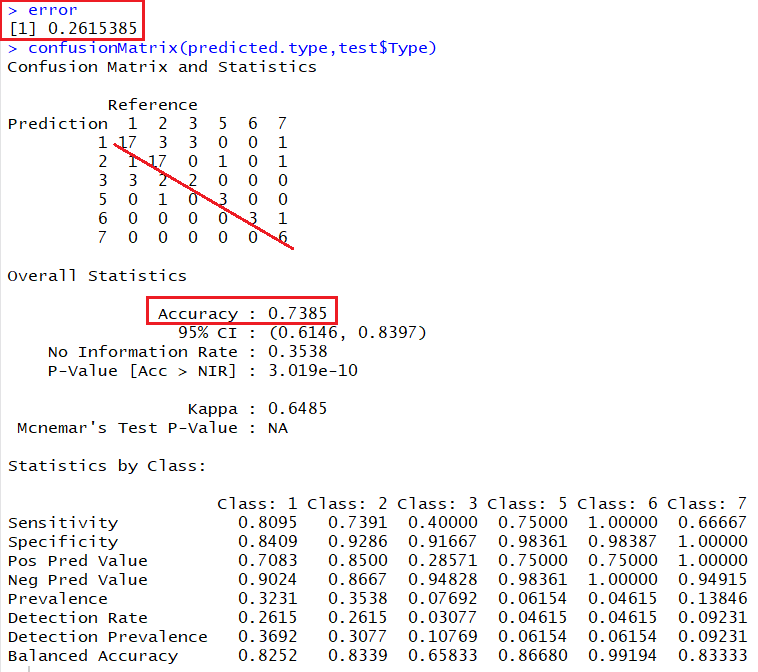758x672 pixels.
Task: Click the P-Value 3.019e-10
Action: 313,370
